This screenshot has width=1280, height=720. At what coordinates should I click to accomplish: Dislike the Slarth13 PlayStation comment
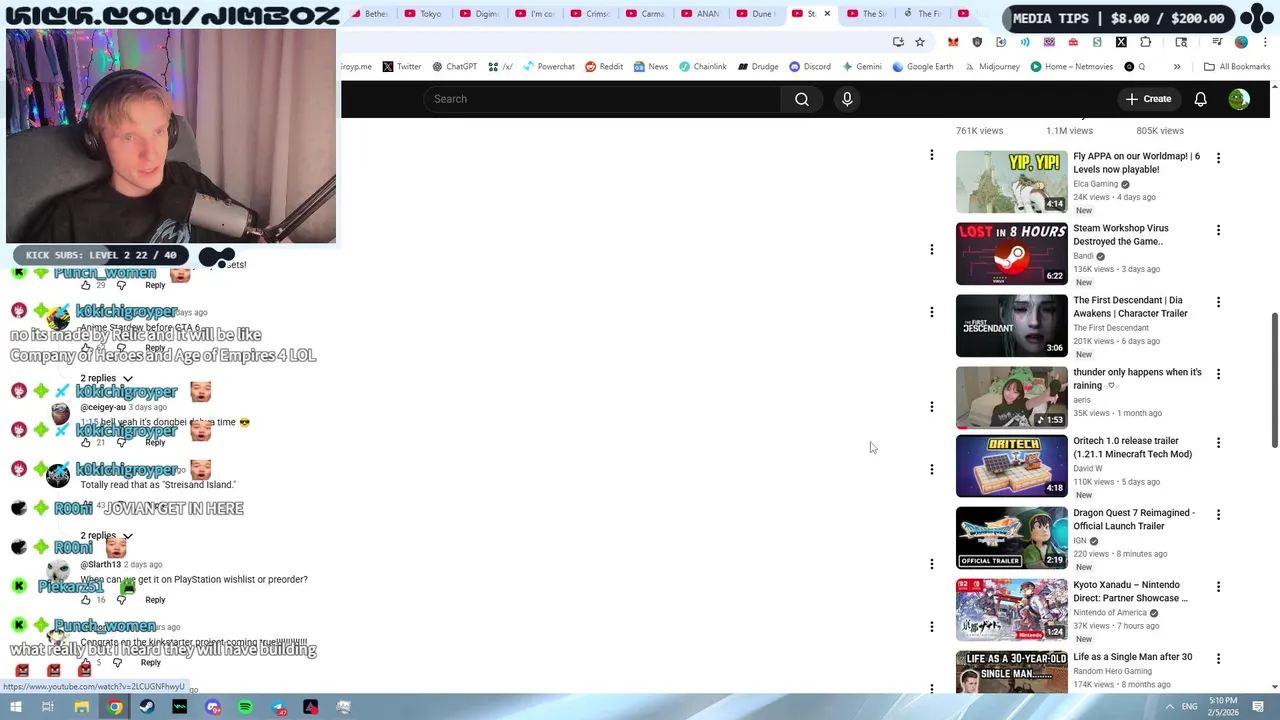[x=121, y=600]
